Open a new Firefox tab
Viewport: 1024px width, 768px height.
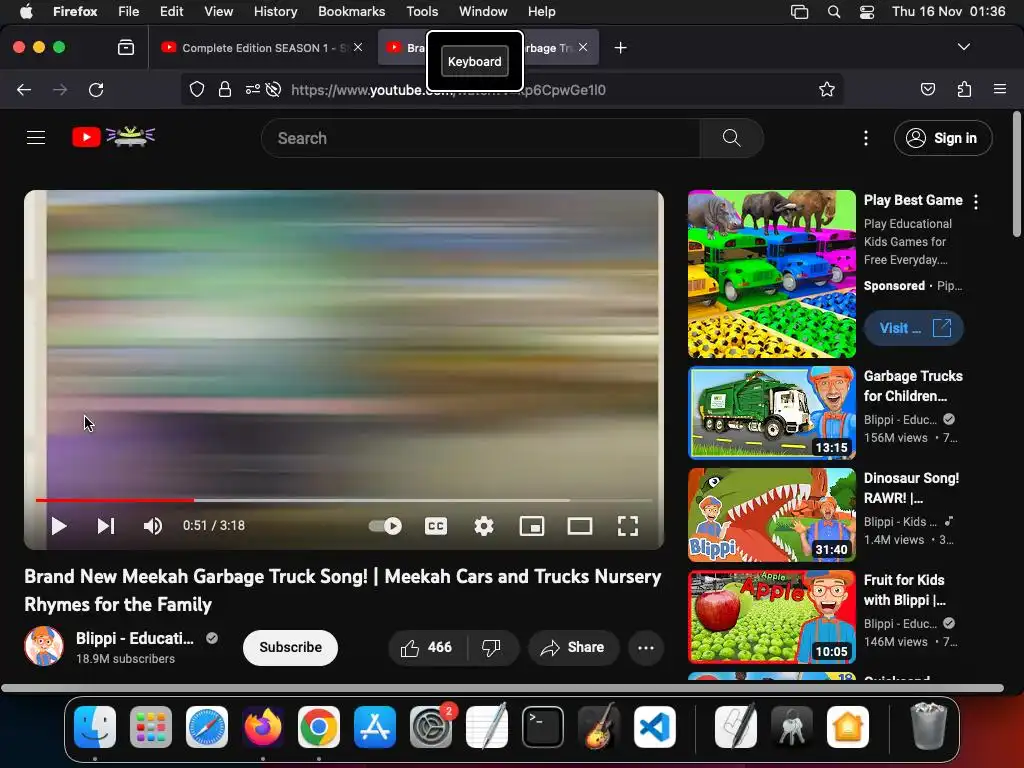pos(620,48)
